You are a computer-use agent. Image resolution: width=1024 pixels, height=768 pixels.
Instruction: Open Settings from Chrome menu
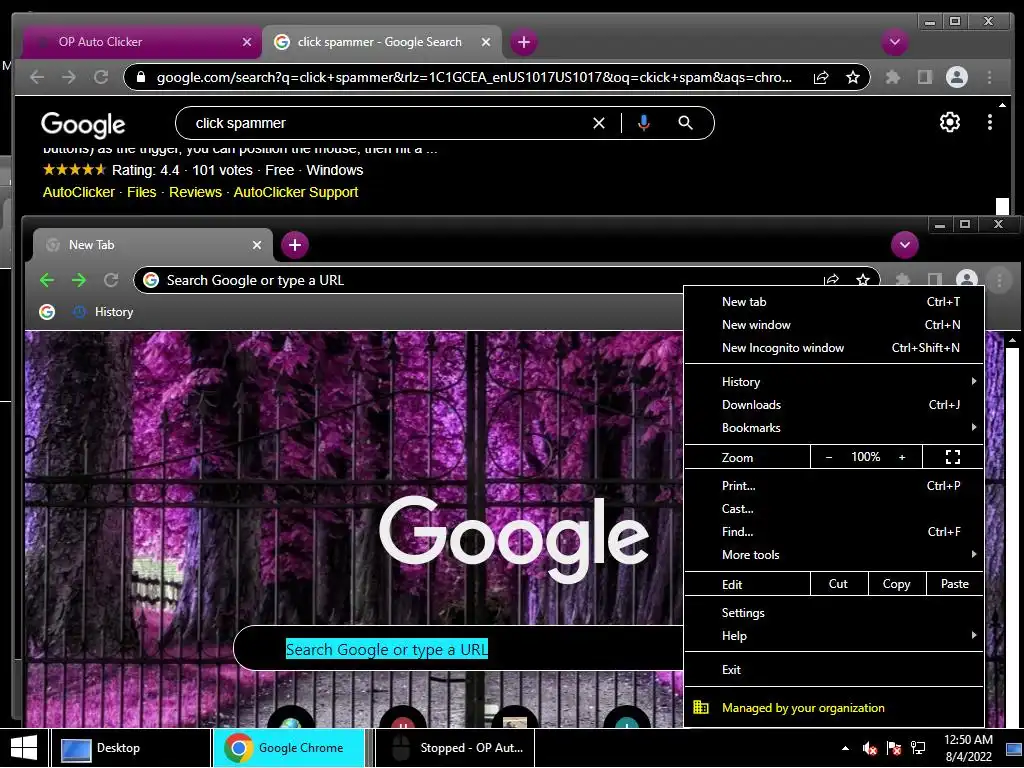[834, 613]
